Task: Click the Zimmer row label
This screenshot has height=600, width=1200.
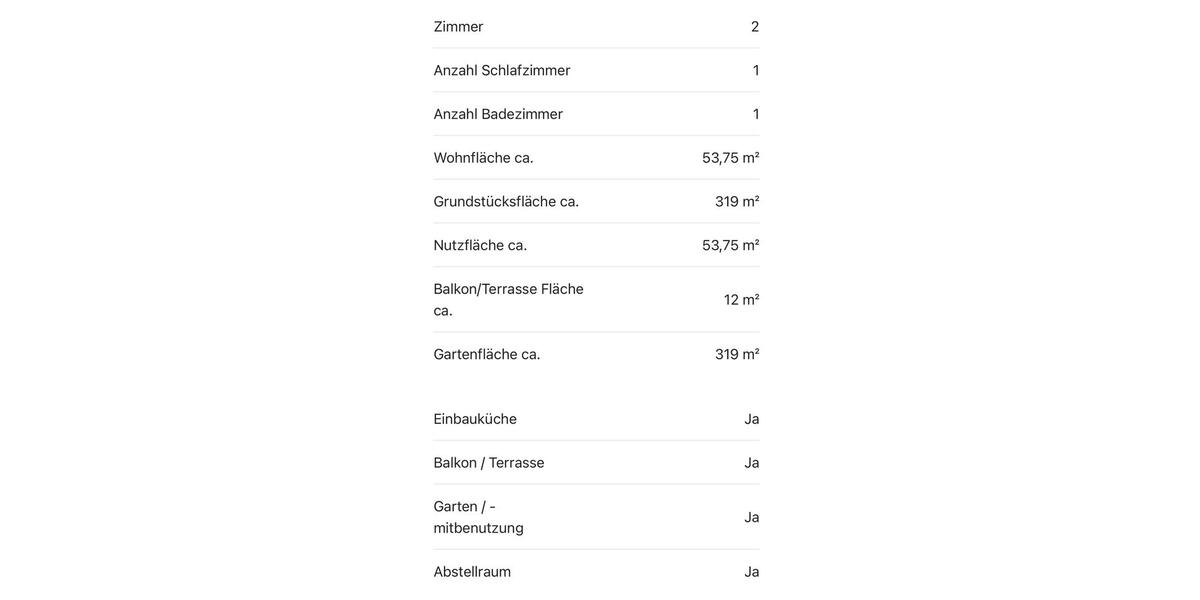Action: (458, 27)
